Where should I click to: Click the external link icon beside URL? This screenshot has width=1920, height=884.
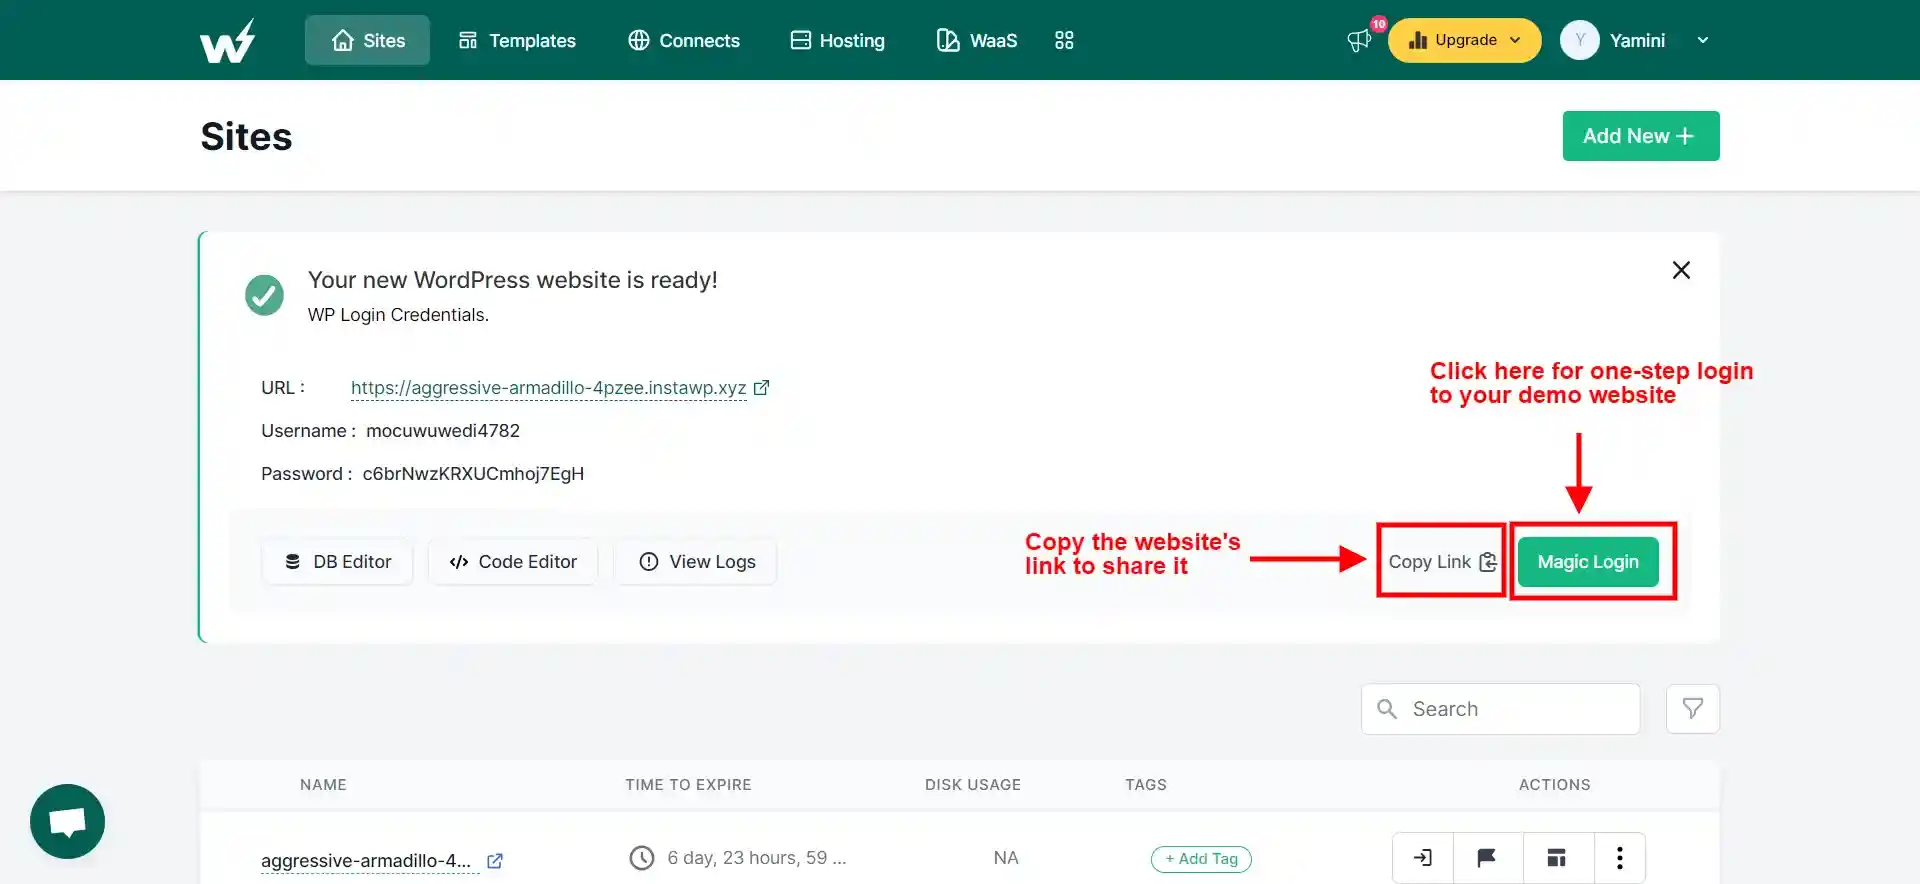[762, 387]
